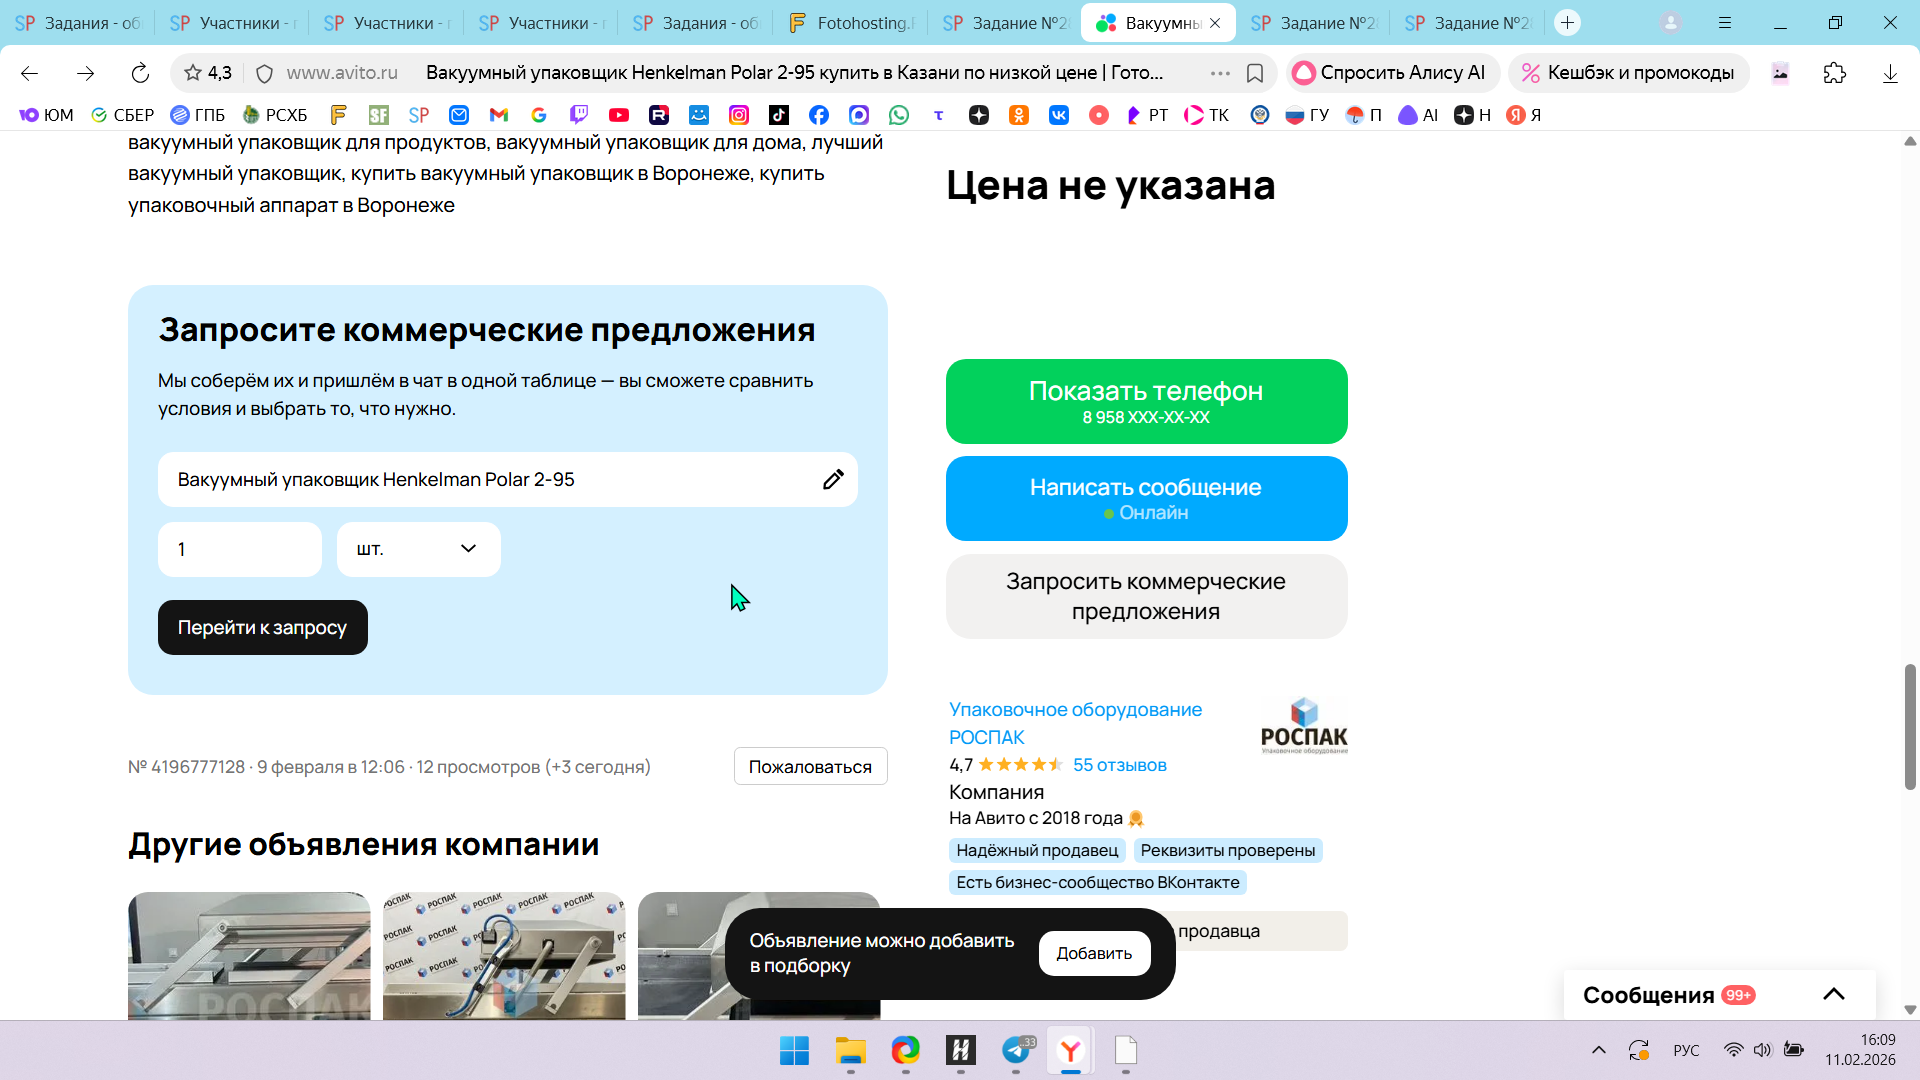The width and height of the screenshot is (1920, 1080).
Task: Expand the шт. units dropdown
Action: tap(418, 549)
